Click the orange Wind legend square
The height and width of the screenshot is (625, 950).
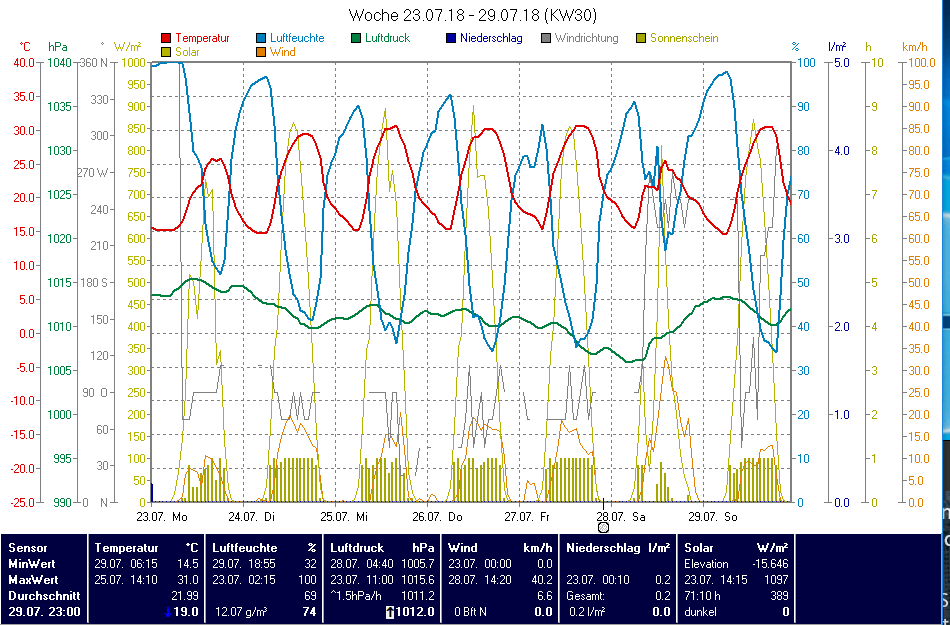coord(262,52)
